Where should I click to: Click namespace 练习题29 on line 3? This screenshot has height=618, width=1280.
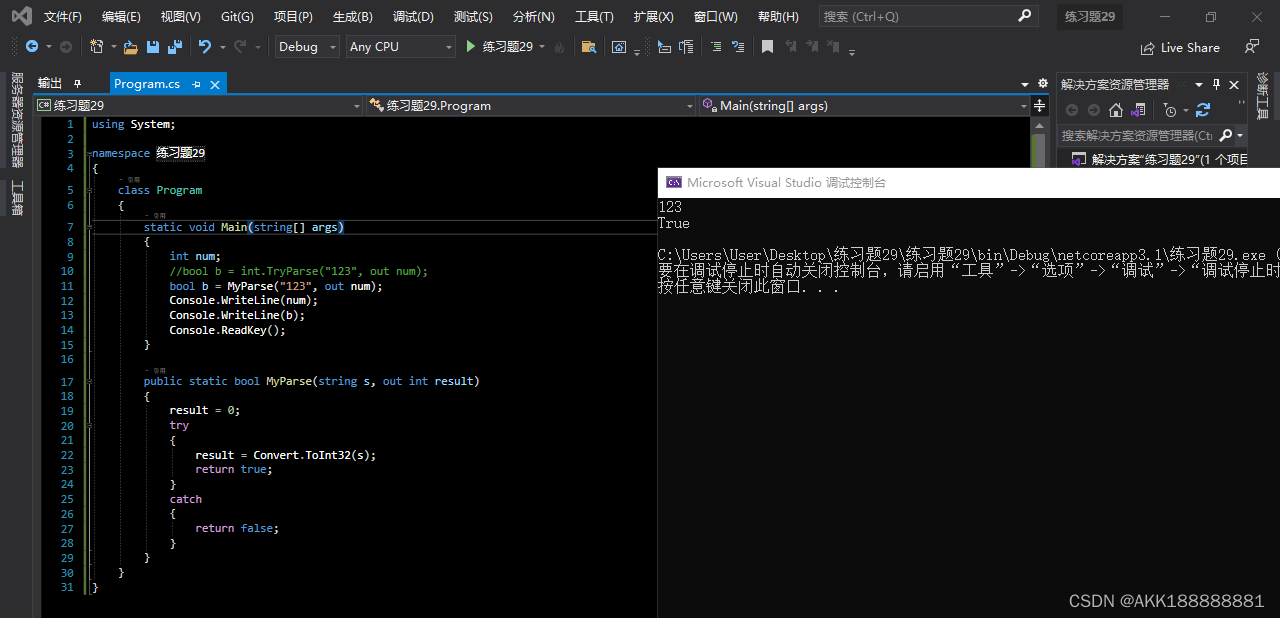coord(148,153)
